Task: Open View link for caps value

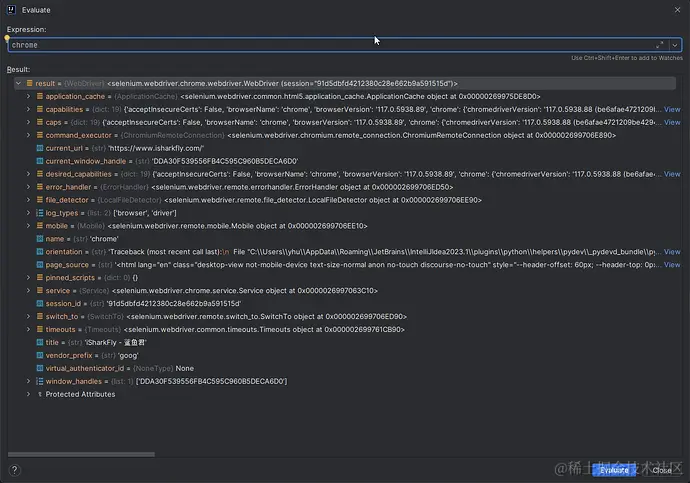Action: [x=672, y=122]
